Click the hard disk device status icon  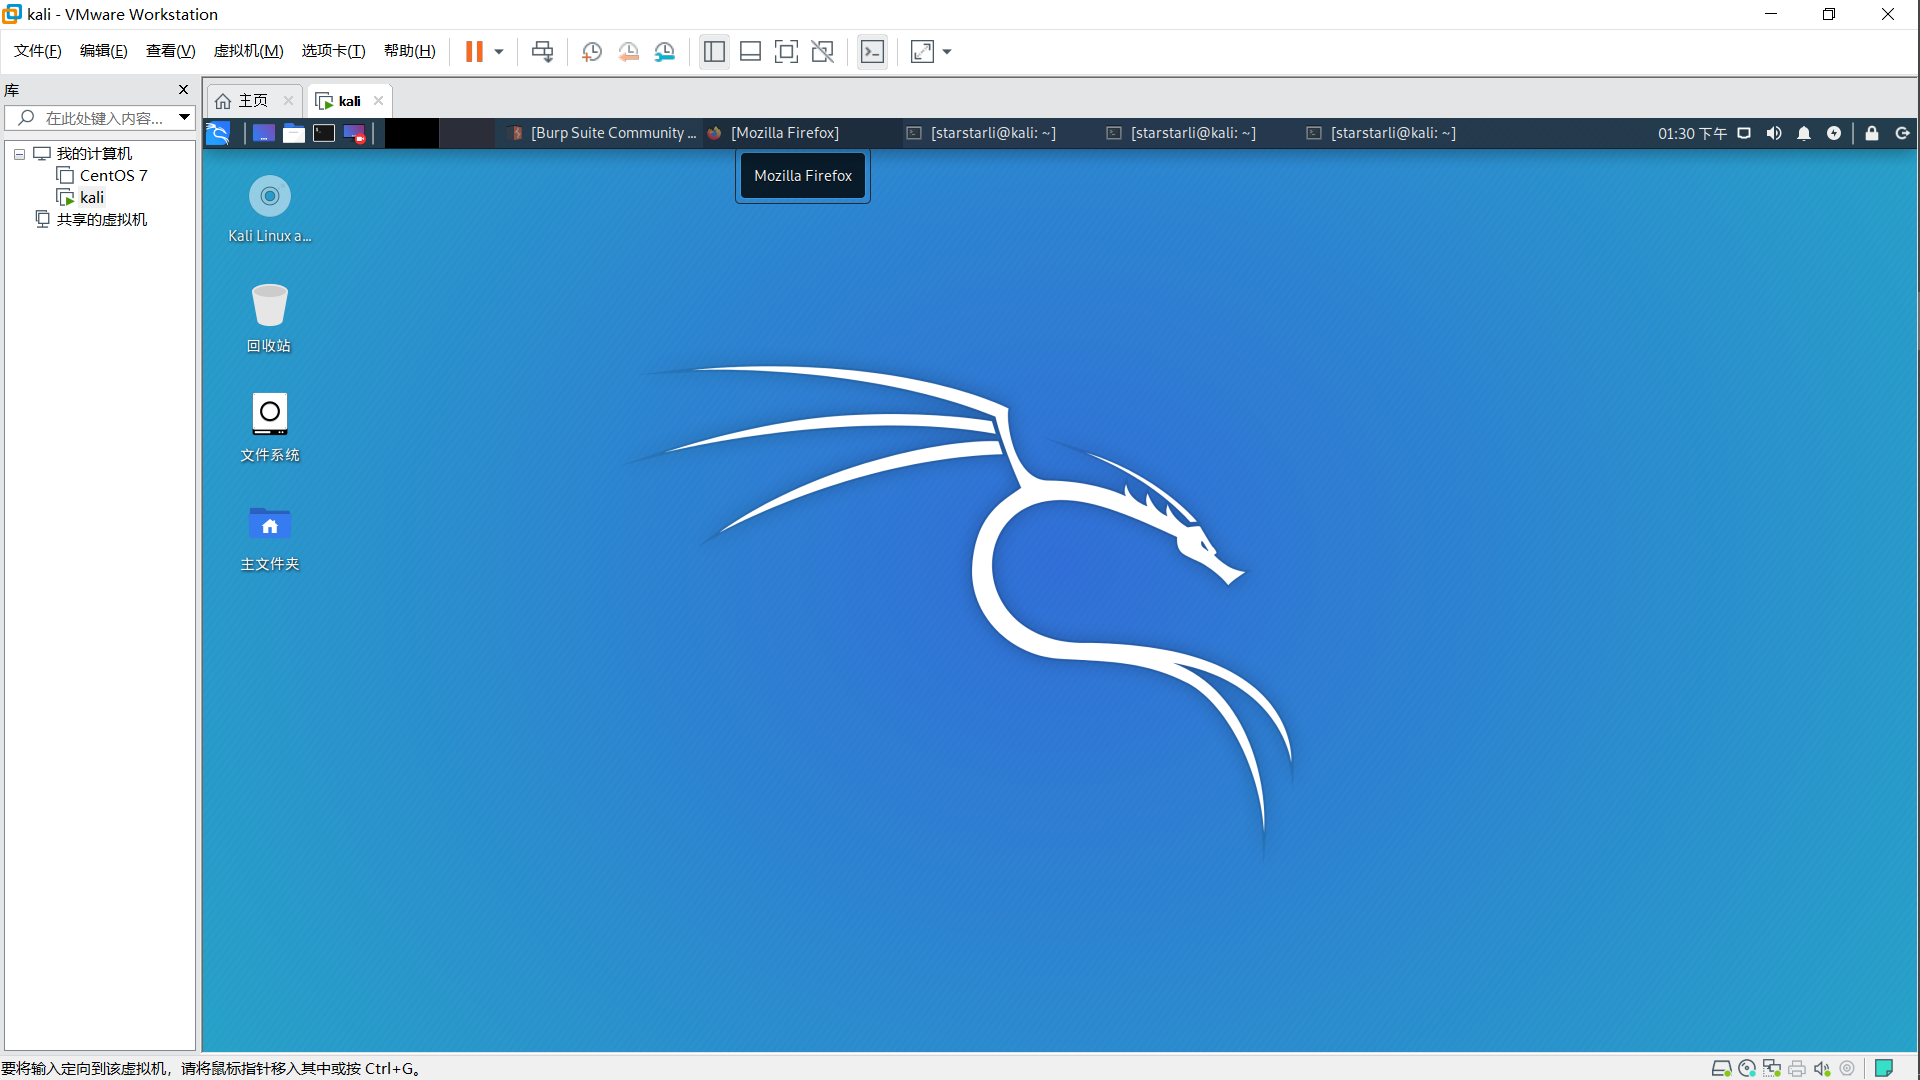pyautogui.click(x=1722, y=1068)
